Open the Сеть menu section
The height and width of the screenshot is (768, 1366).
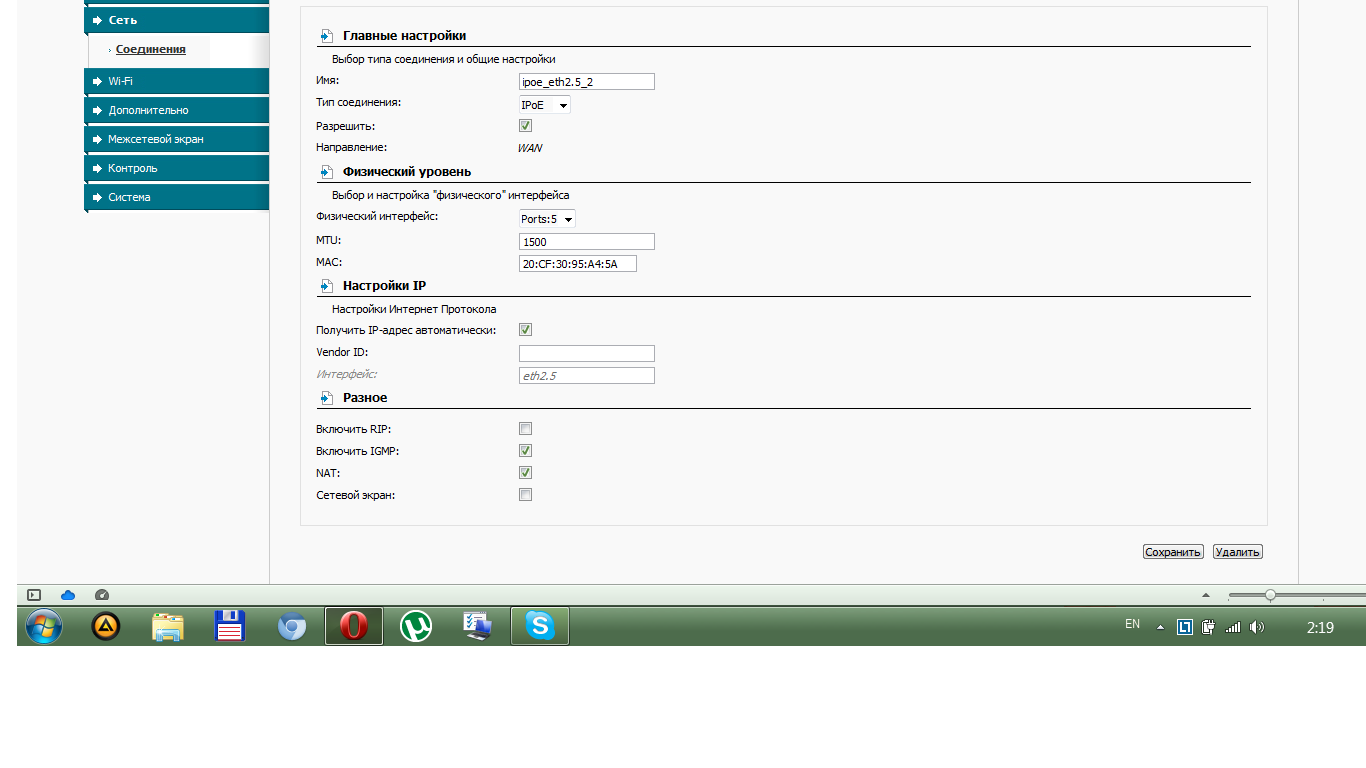click(x=177, y=20)
